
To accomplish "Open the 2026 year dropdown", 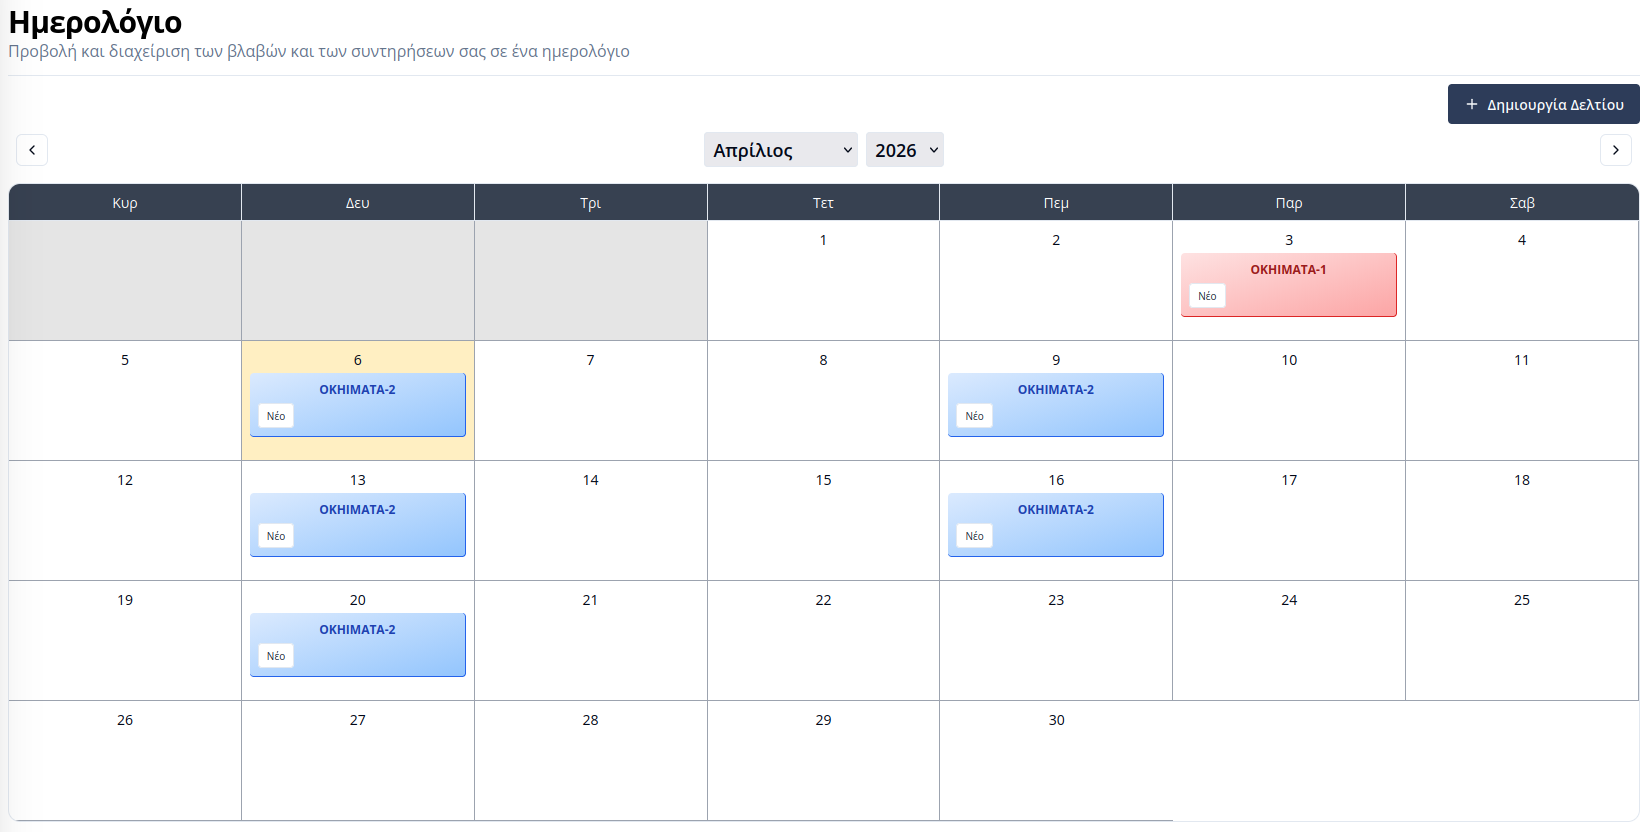I will click(x=903, y=149).
